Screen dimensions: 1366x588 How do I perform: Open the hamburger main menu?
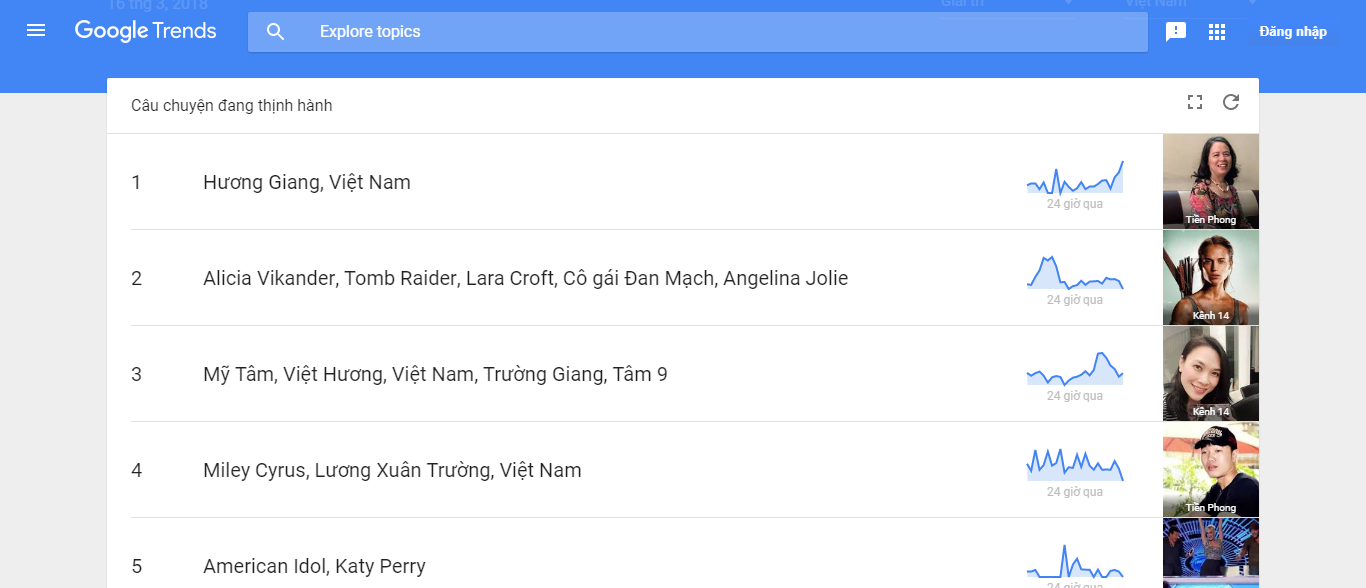tap(36, 31)
